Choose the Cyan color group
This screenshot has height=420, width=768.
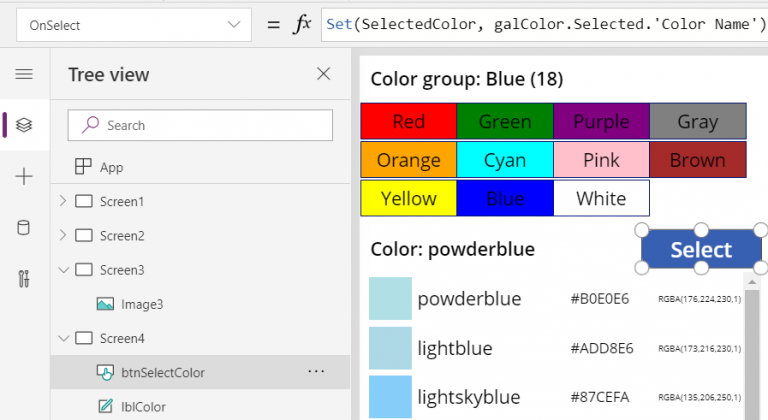(505, 160)
